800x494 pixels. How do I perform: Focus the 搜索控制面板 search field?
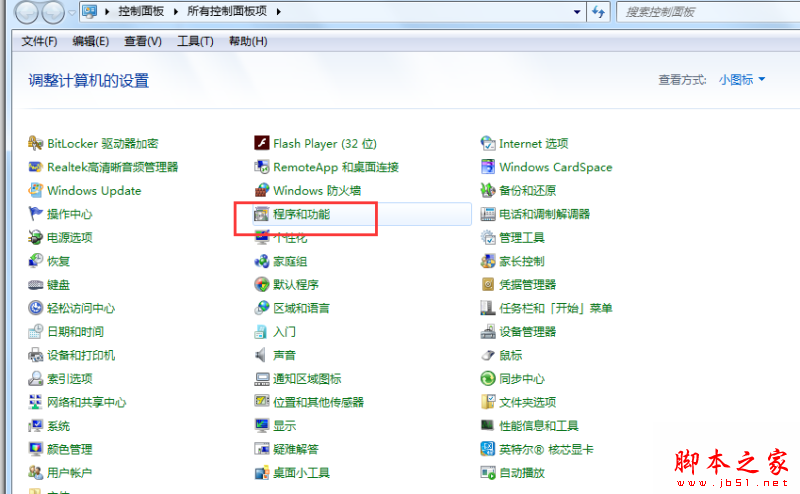point(709,12)
